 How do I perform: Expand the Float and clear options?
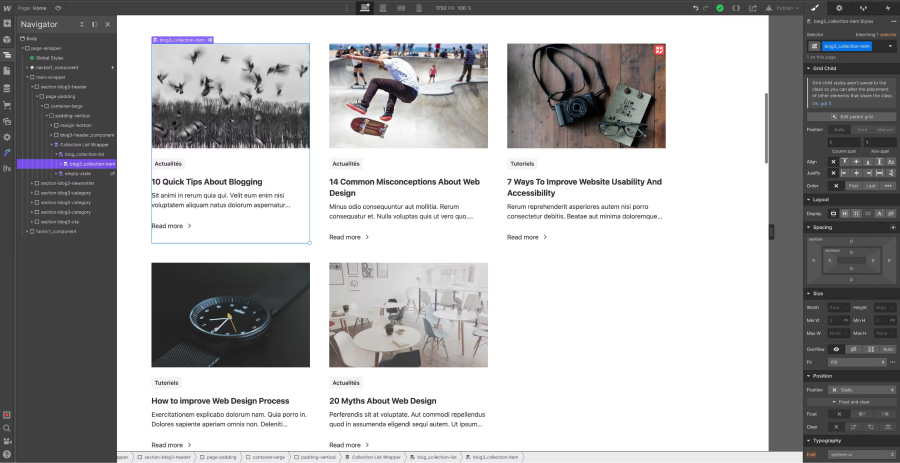coord(851,402)
